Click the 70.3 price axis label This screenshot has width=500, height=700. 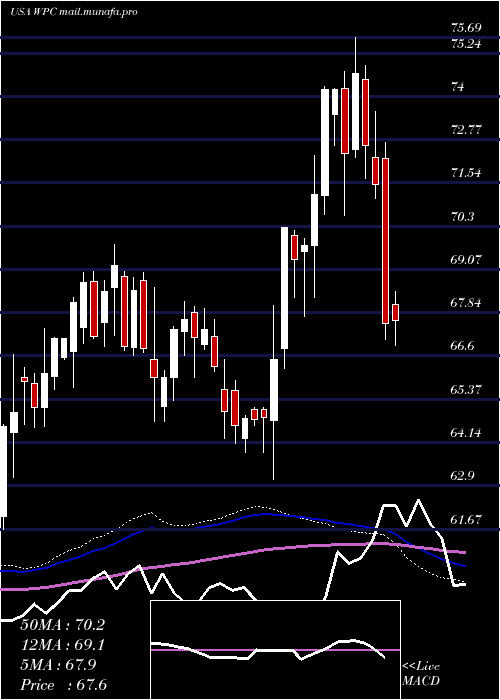point(462,217)
